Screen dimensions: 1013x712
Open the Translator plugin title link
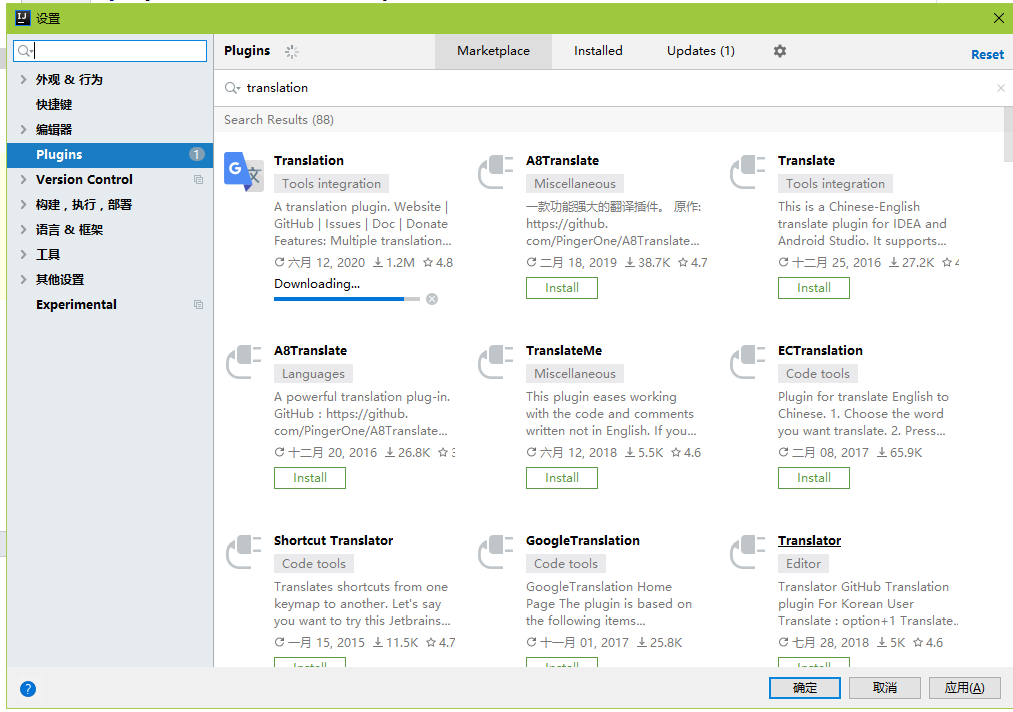(x=809, y=541)
